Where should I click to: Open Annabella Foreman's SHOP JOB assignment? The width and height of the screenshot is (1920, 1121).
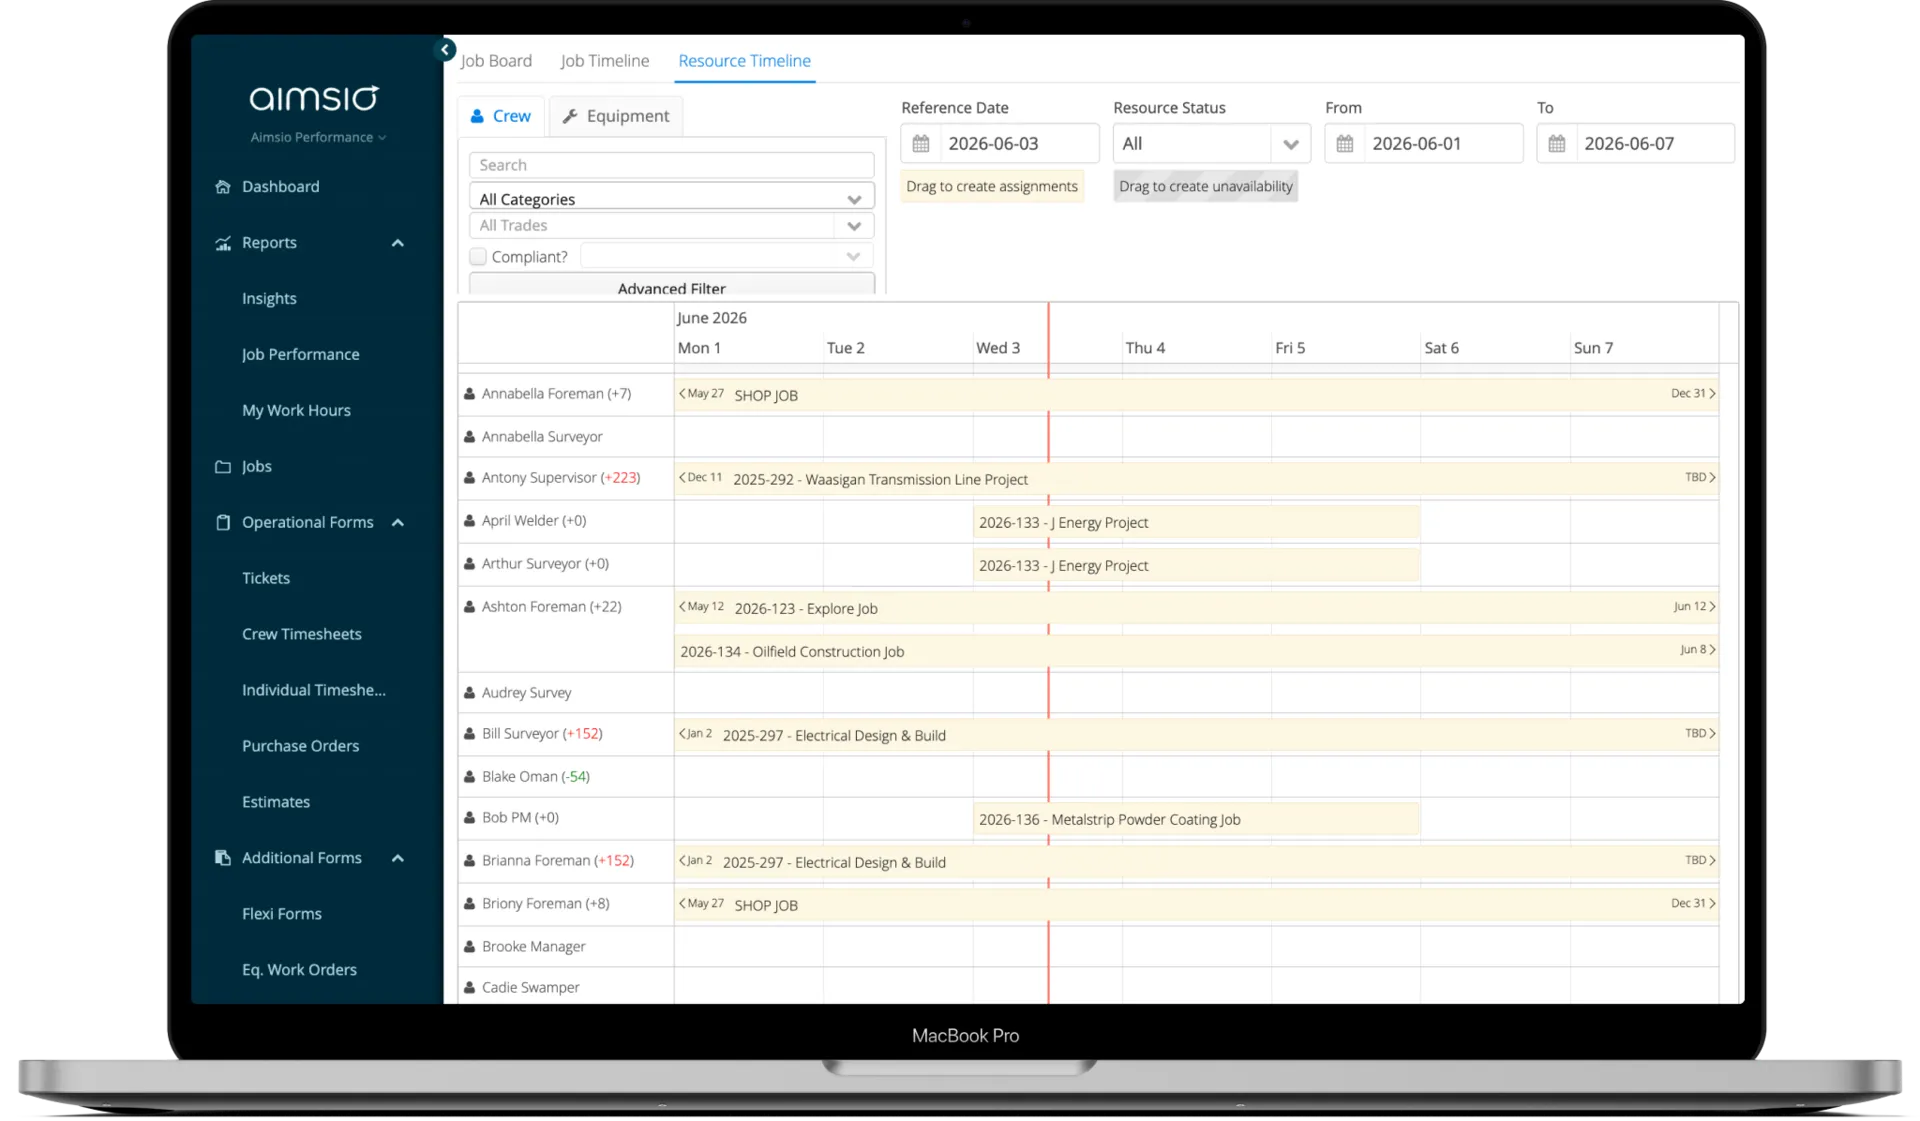click(1196, 395)
